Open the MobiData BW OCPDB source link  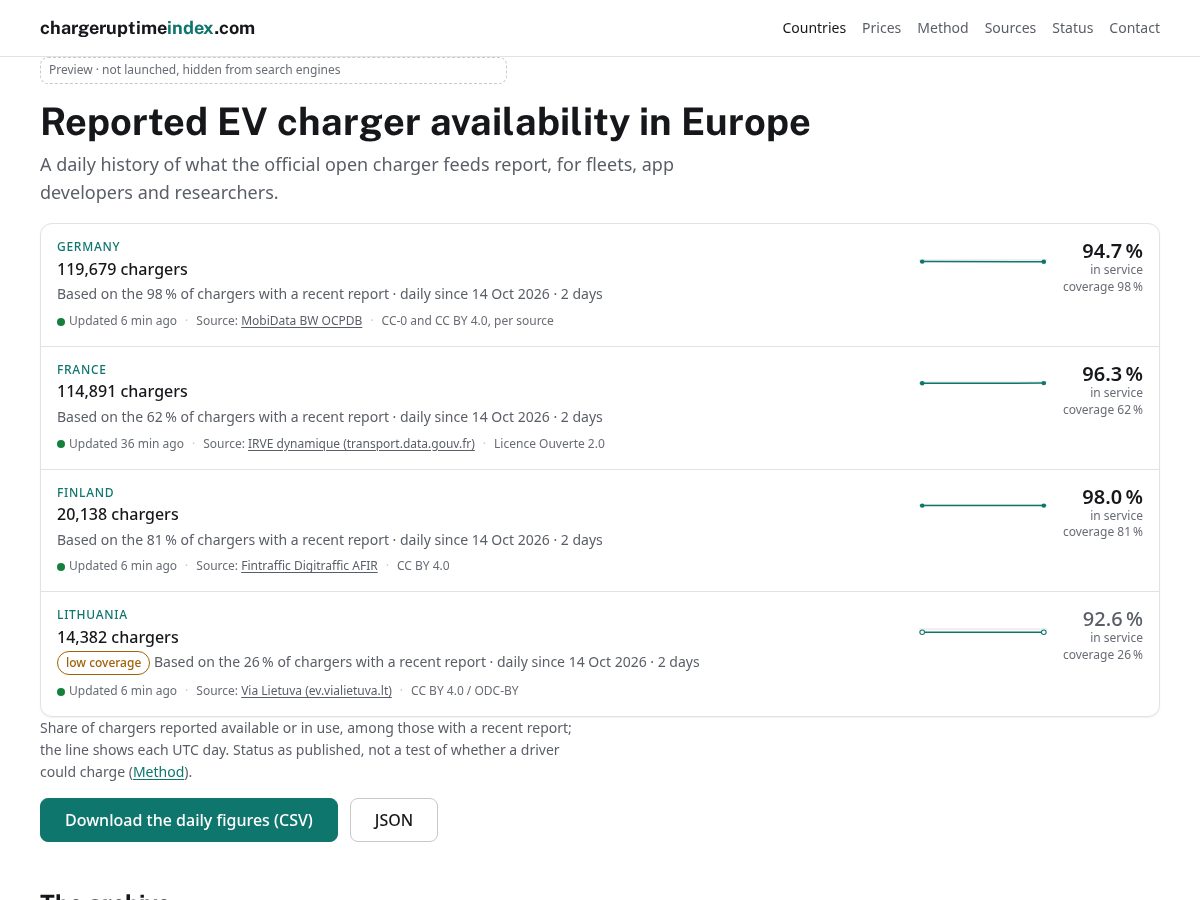point(301,321)
